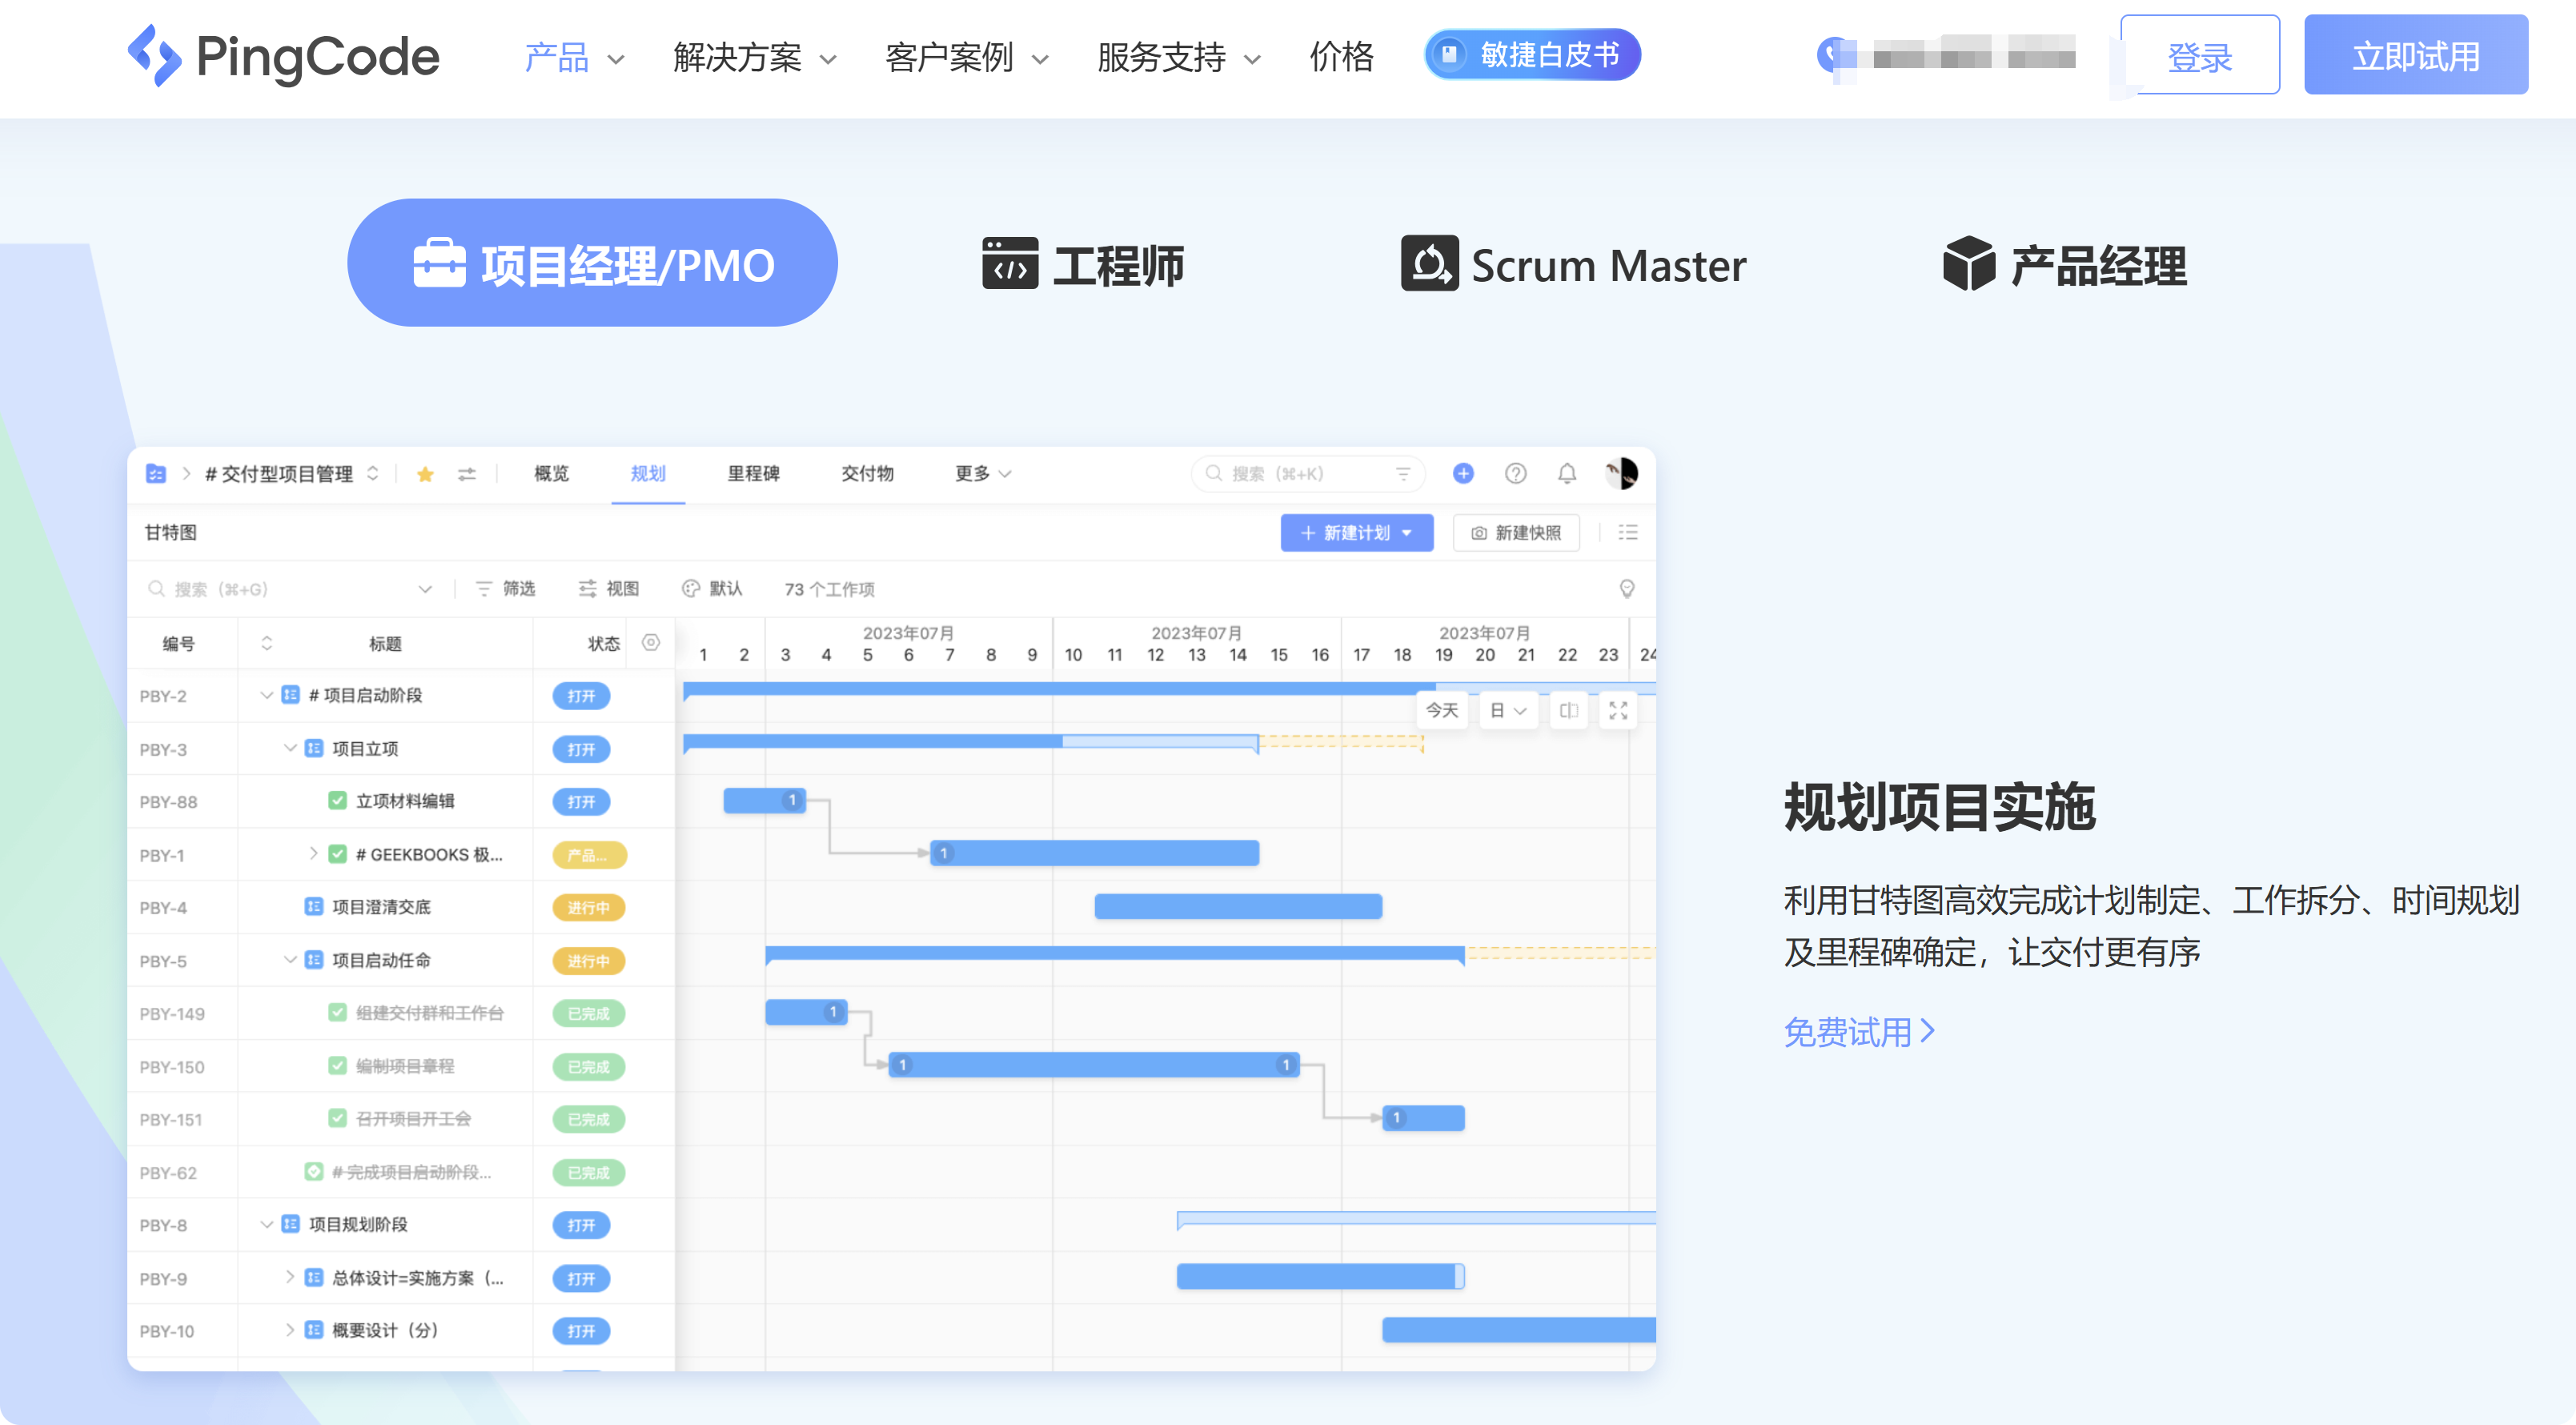2576x1425 pixels.
Task: Click the help question mark icon
Action: pyautogui.click(x=1516, y=474)
